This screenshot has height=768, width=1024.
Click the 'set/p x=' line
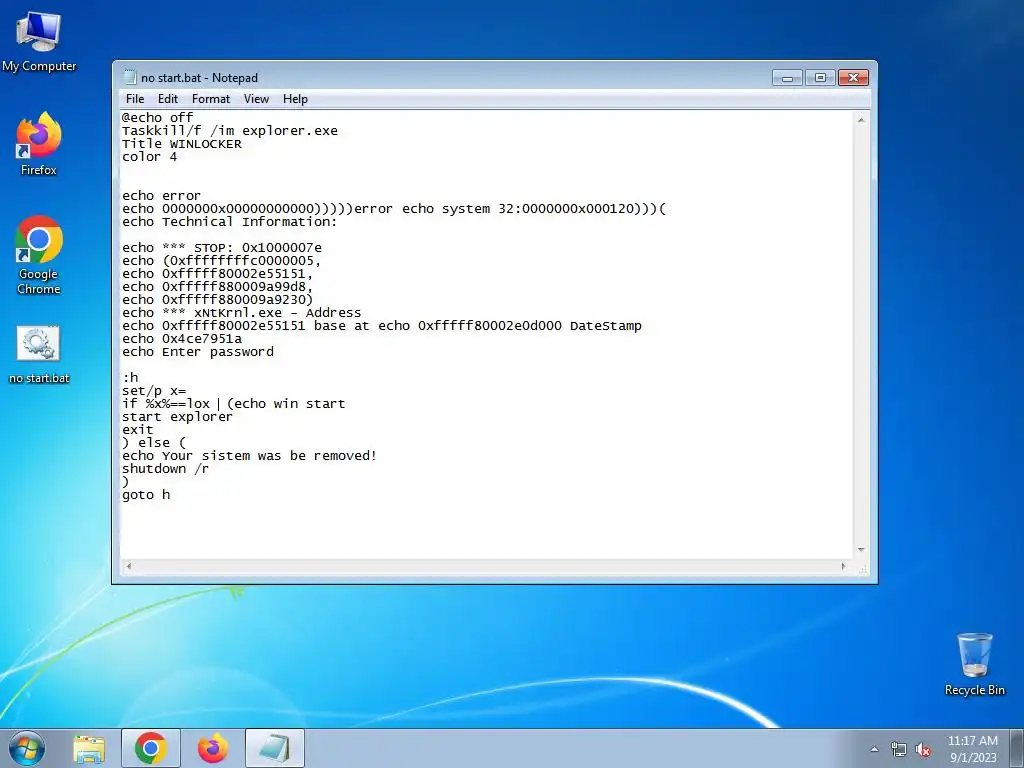pos(154,391)
